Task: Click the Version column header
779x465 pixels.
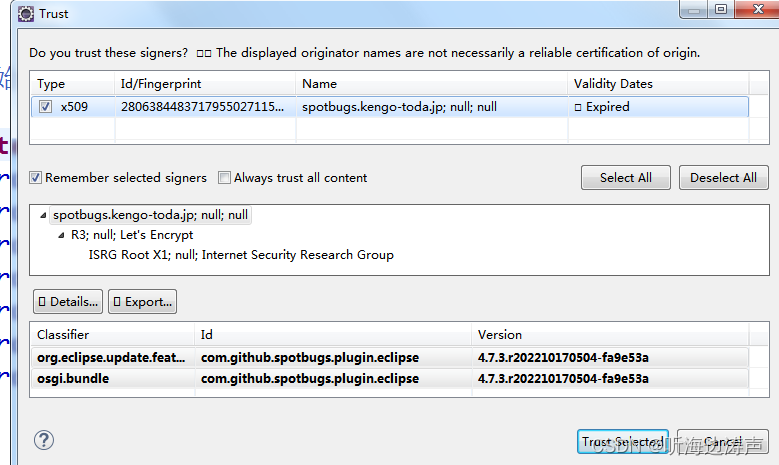Action: (610, 335)
